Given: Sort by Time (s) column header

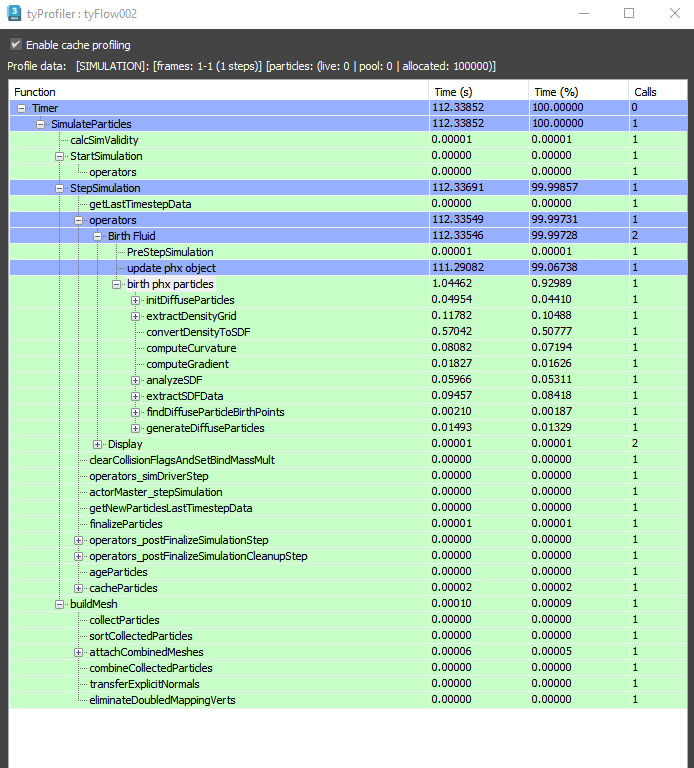Looking at the screenshot, I should click(x=479, y=92).
